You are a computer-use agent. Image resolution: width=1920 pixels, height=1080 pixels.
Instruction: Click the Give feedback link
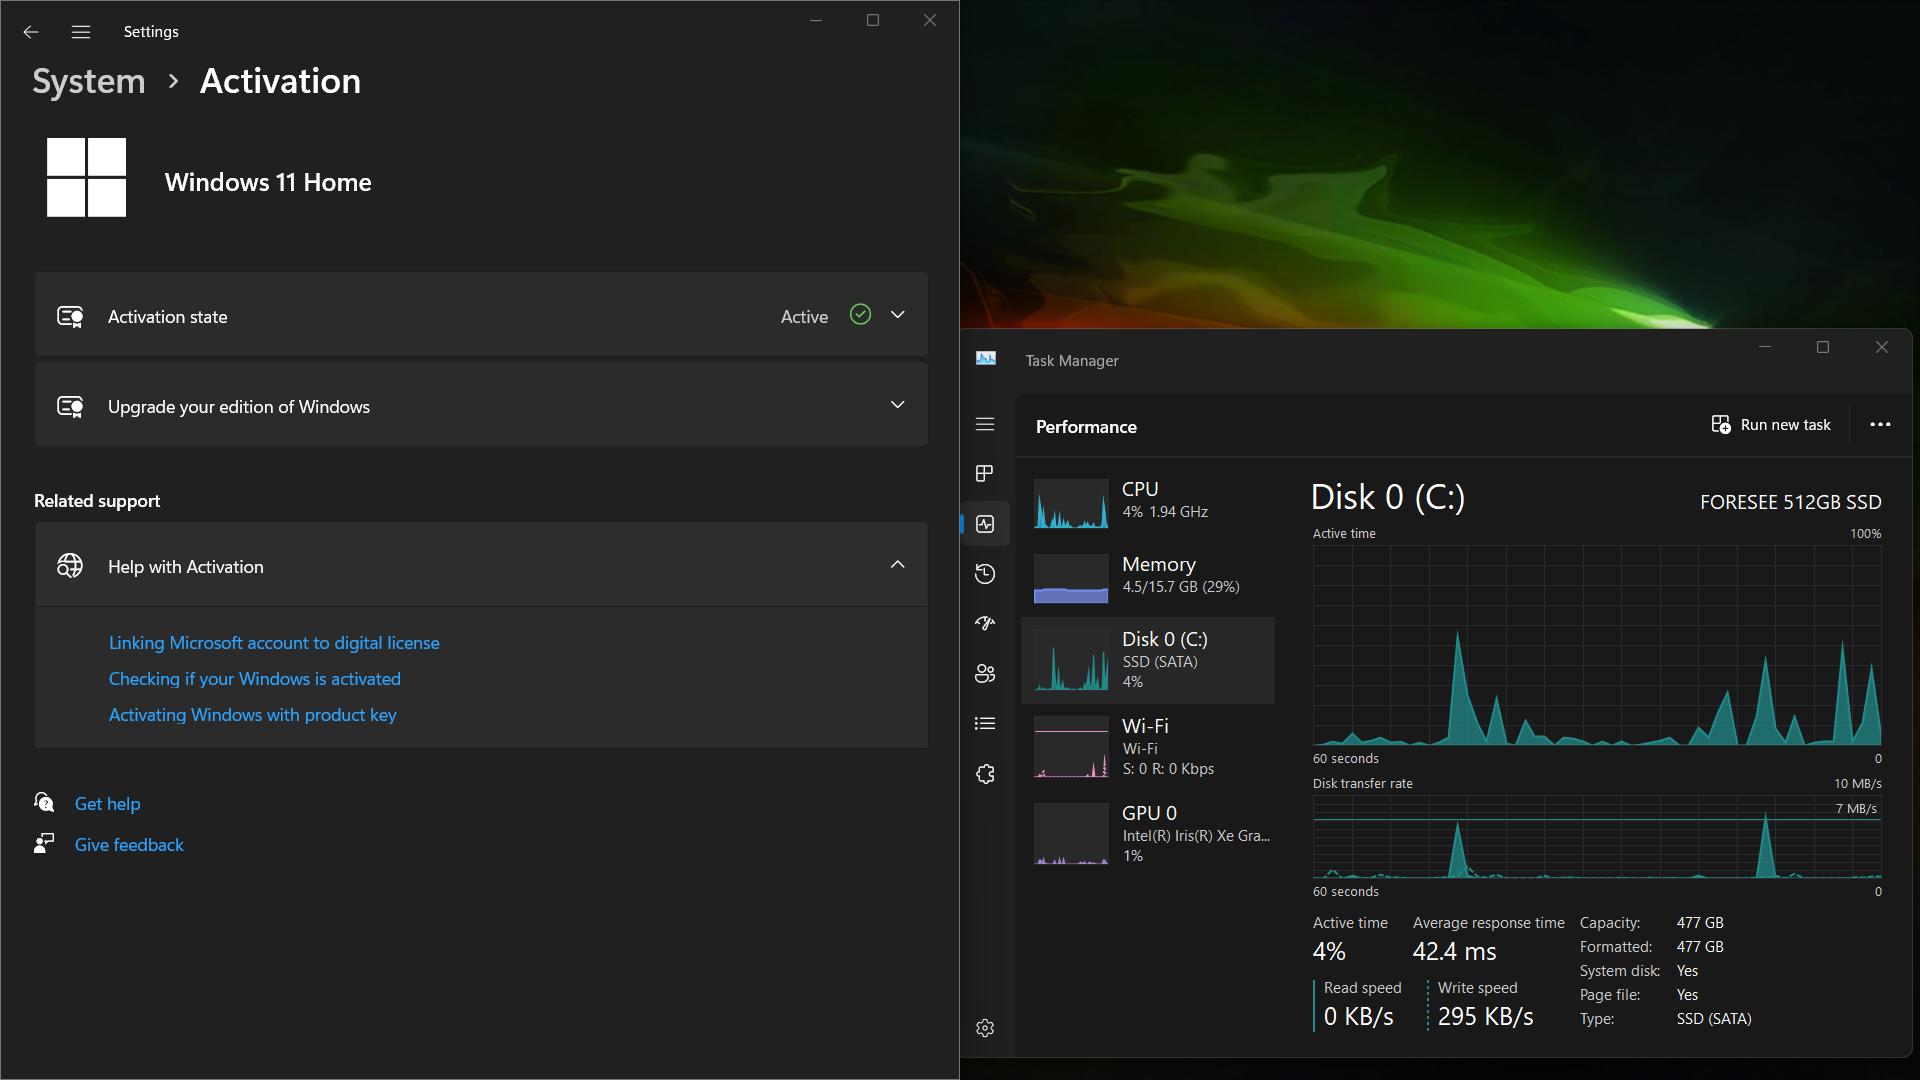[129, 845]
